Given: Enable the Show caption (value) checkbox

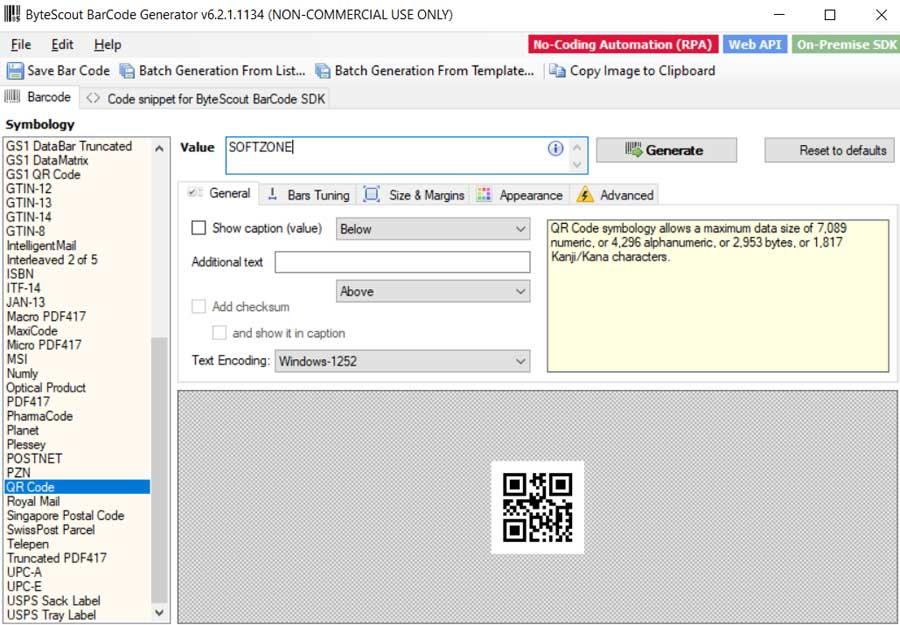Looking at the screenshot, I should pos(199,228).
